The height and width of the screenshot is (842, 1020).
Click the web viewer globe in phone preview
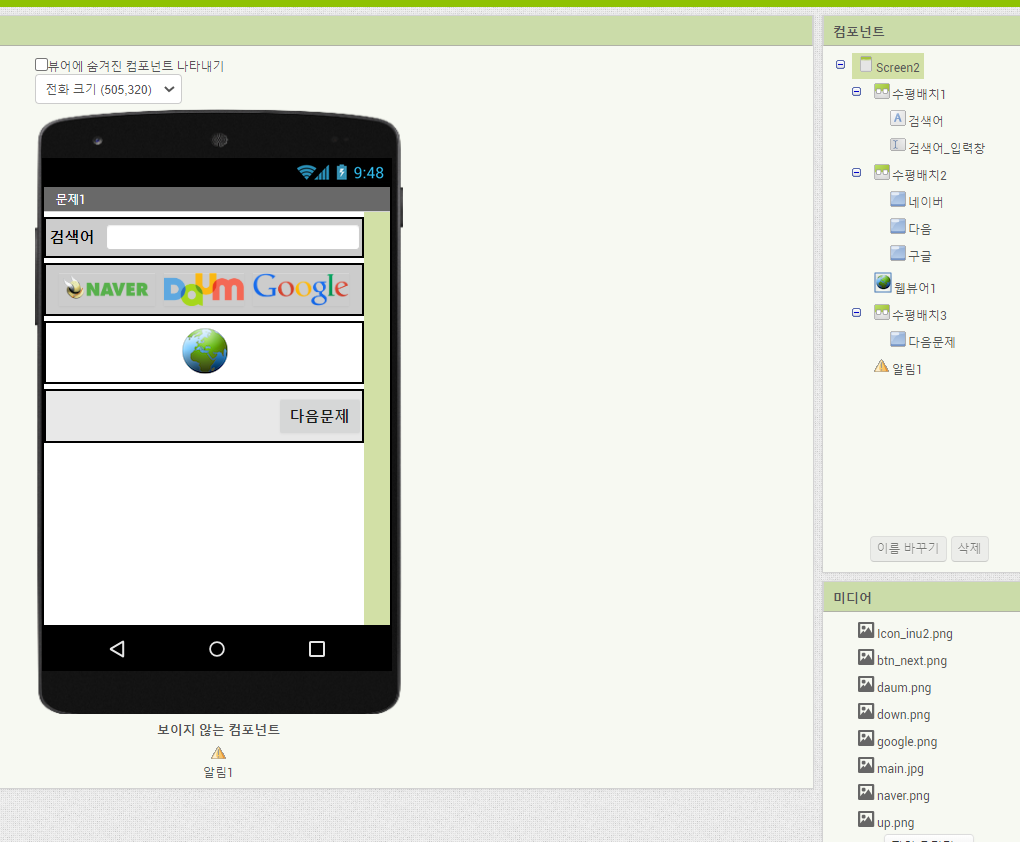pos(205,351)
